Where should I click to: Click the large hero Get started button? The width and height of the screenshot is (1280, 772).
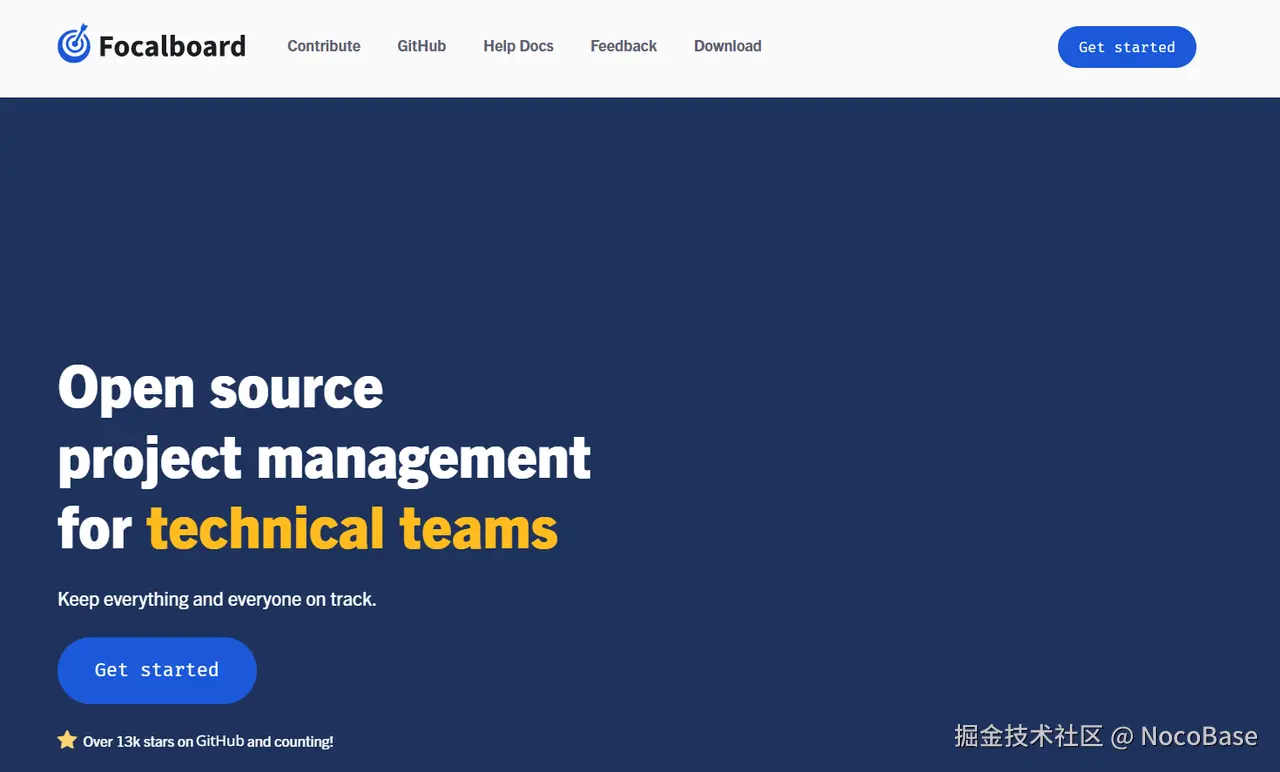[x=157, y=670]
